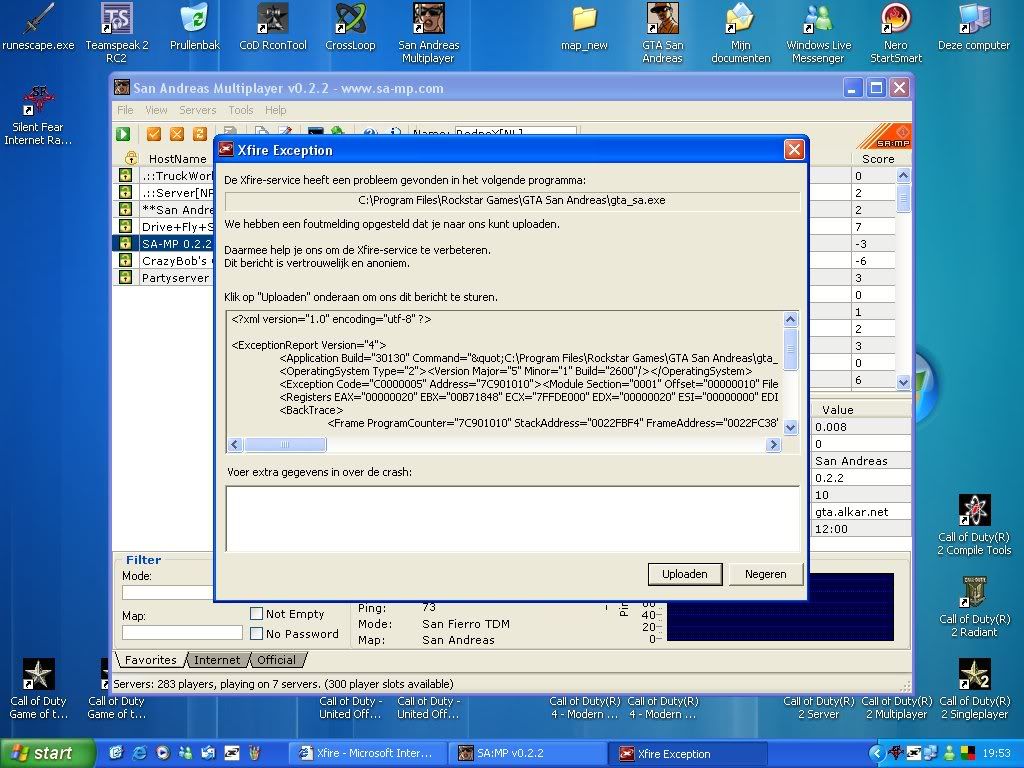Click the Windows start button
1024x768 pixels.
coord(47,753)
